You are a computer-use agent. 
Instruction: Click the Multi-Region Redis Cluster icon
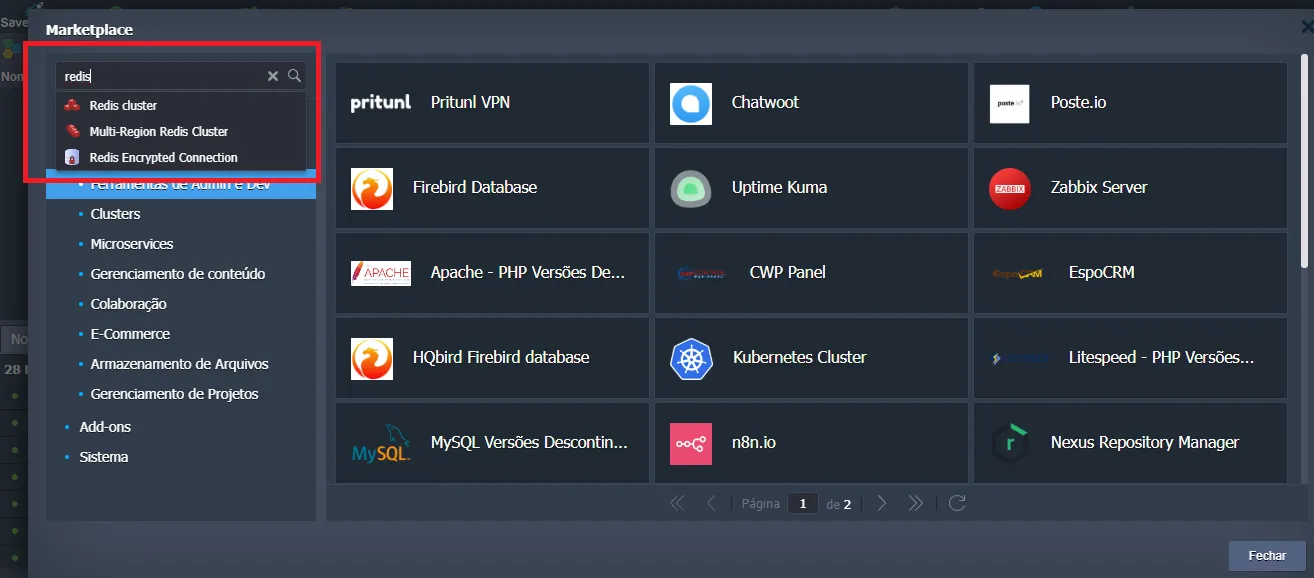click(x=72, y=131)
